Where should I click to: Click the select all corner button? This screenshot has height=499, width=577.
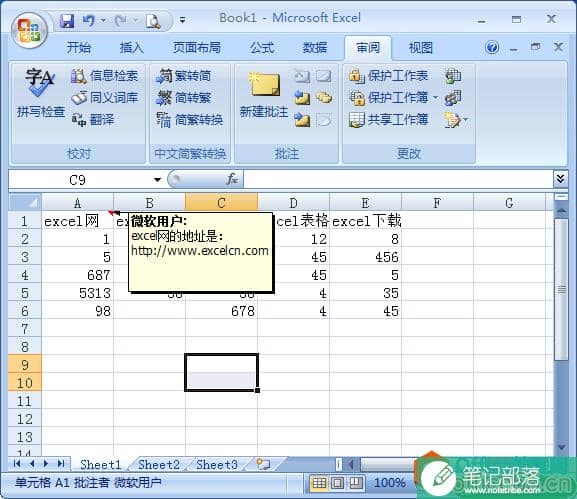tap(25, 203)
